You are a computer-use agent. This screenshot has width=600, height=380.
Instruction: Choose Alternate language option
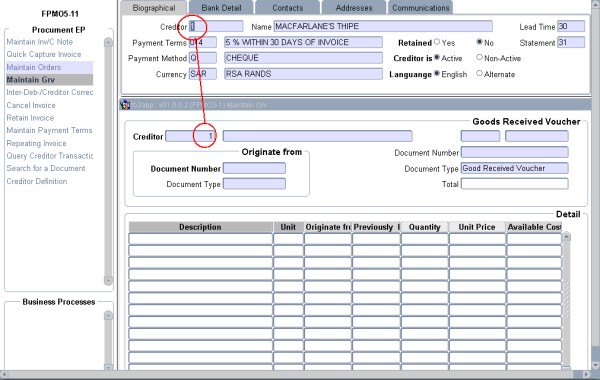pyautogui.click(x=479, y=73)
